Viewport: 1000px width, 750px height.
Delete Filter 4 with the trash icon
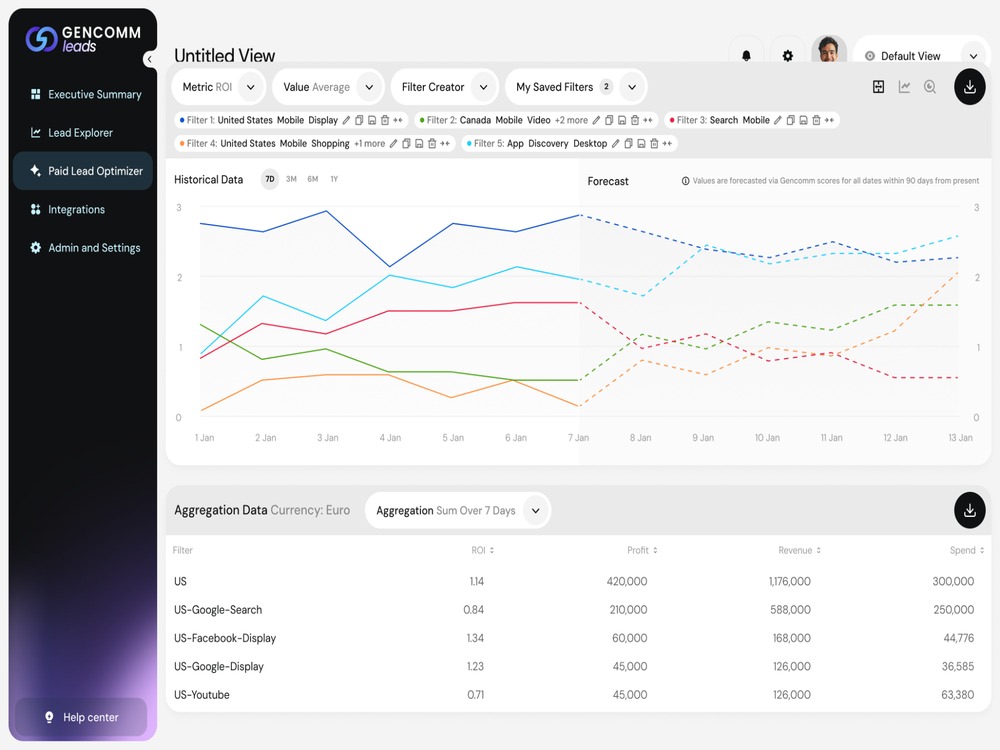click(x=432, y=143)
